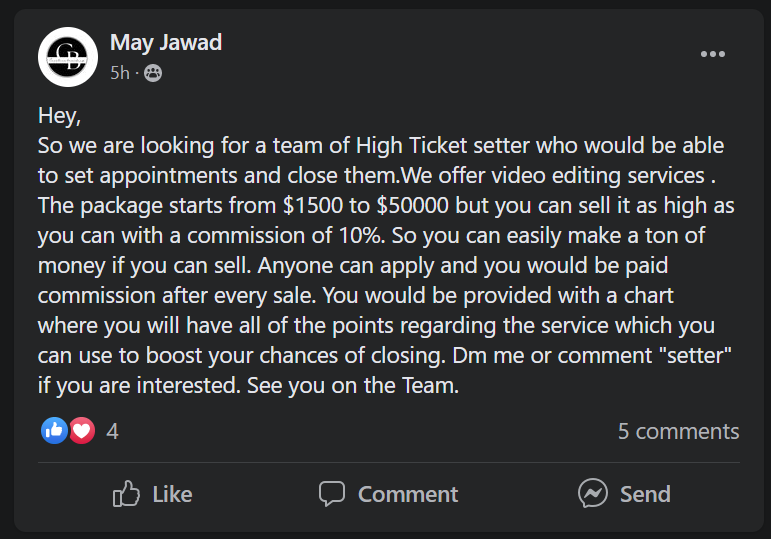Open May Jawad's profile picture
This screenshot has height=539, width=771.
tap(67, 57)
